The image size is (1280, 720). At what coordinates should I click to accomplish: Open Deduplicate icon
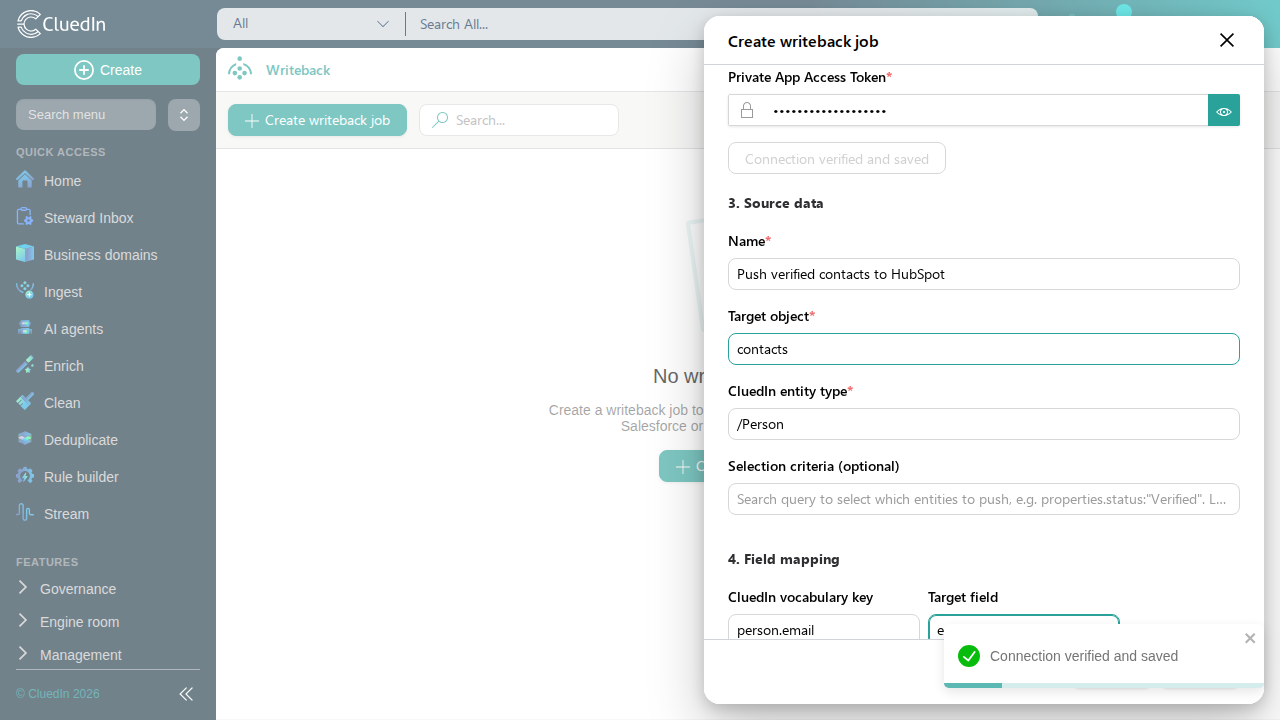(25, 439)
